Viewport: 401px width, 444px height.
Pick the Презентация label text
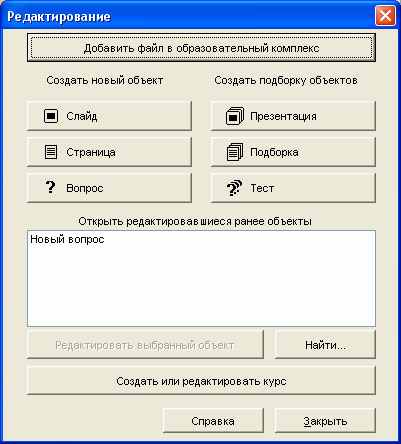point(283,116)
